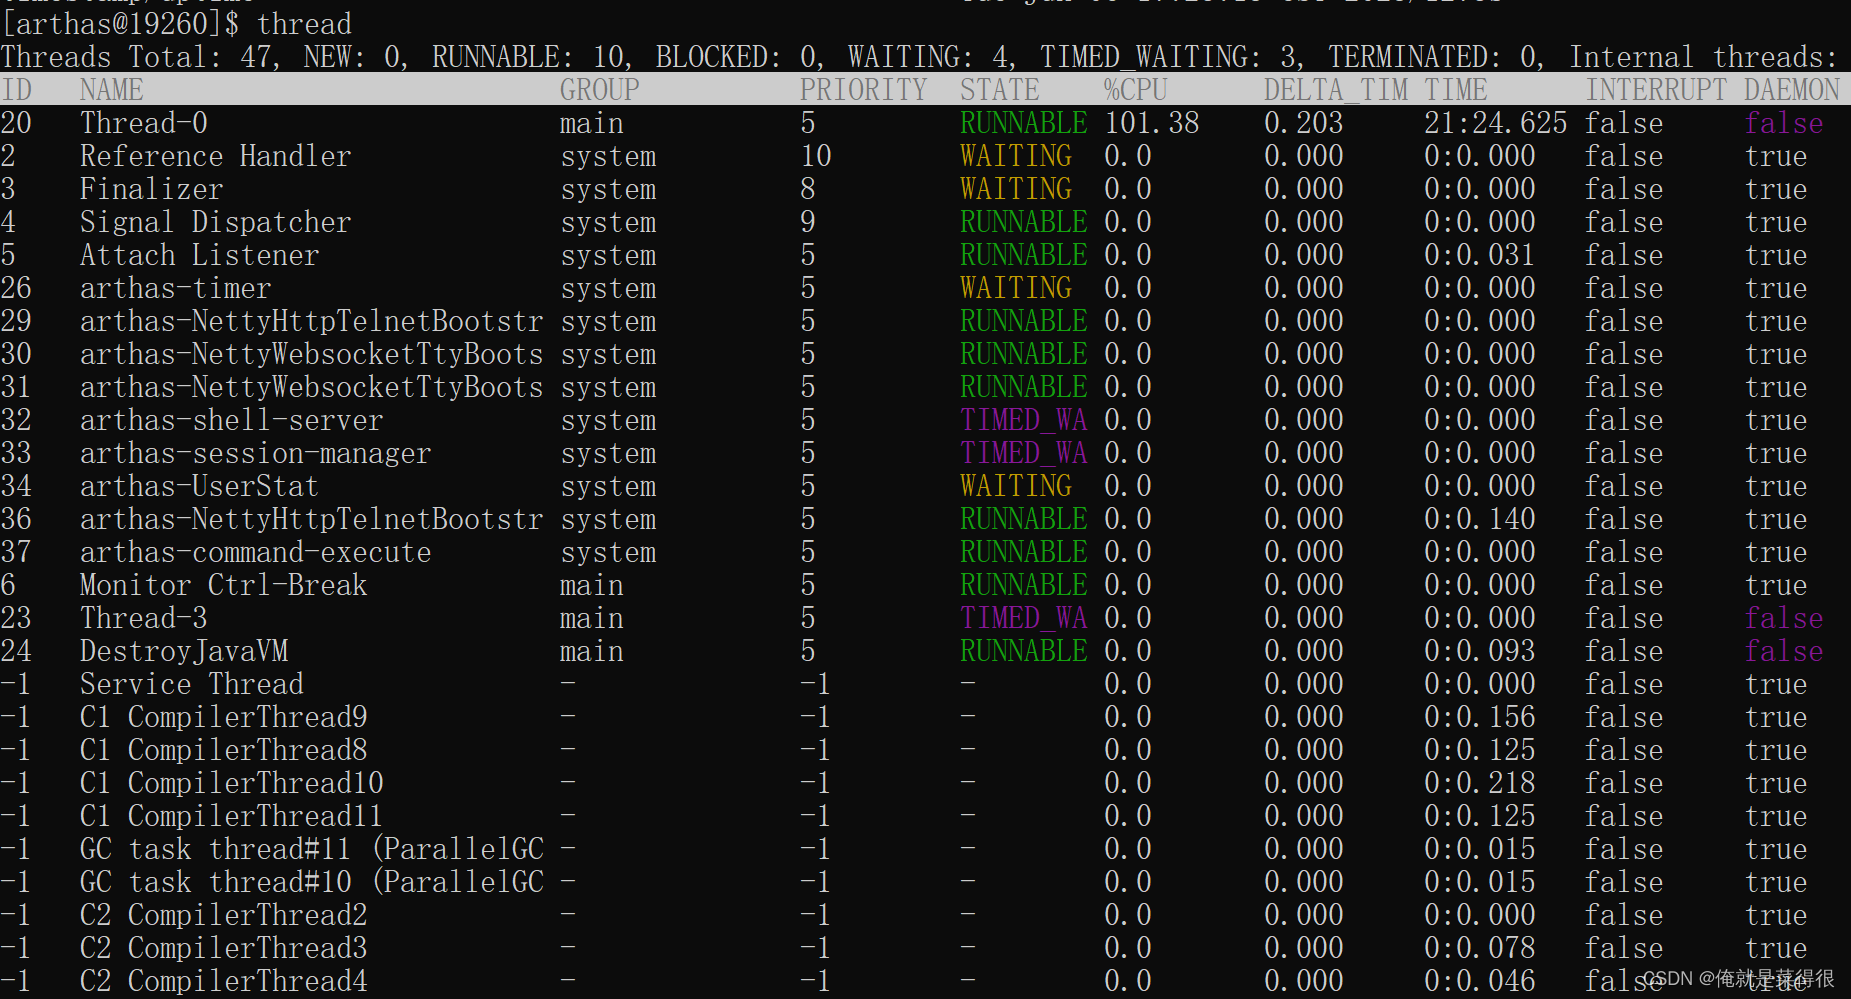This screenshot has width=1851, height=999.
Task: Select the Finalizer thread name
Action: [152, 189]
